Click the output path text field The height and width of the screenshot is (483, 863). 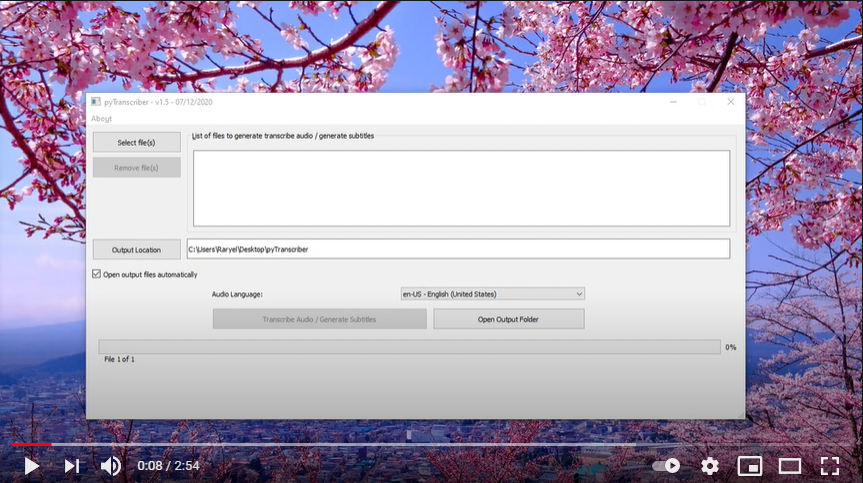(458, 249)
